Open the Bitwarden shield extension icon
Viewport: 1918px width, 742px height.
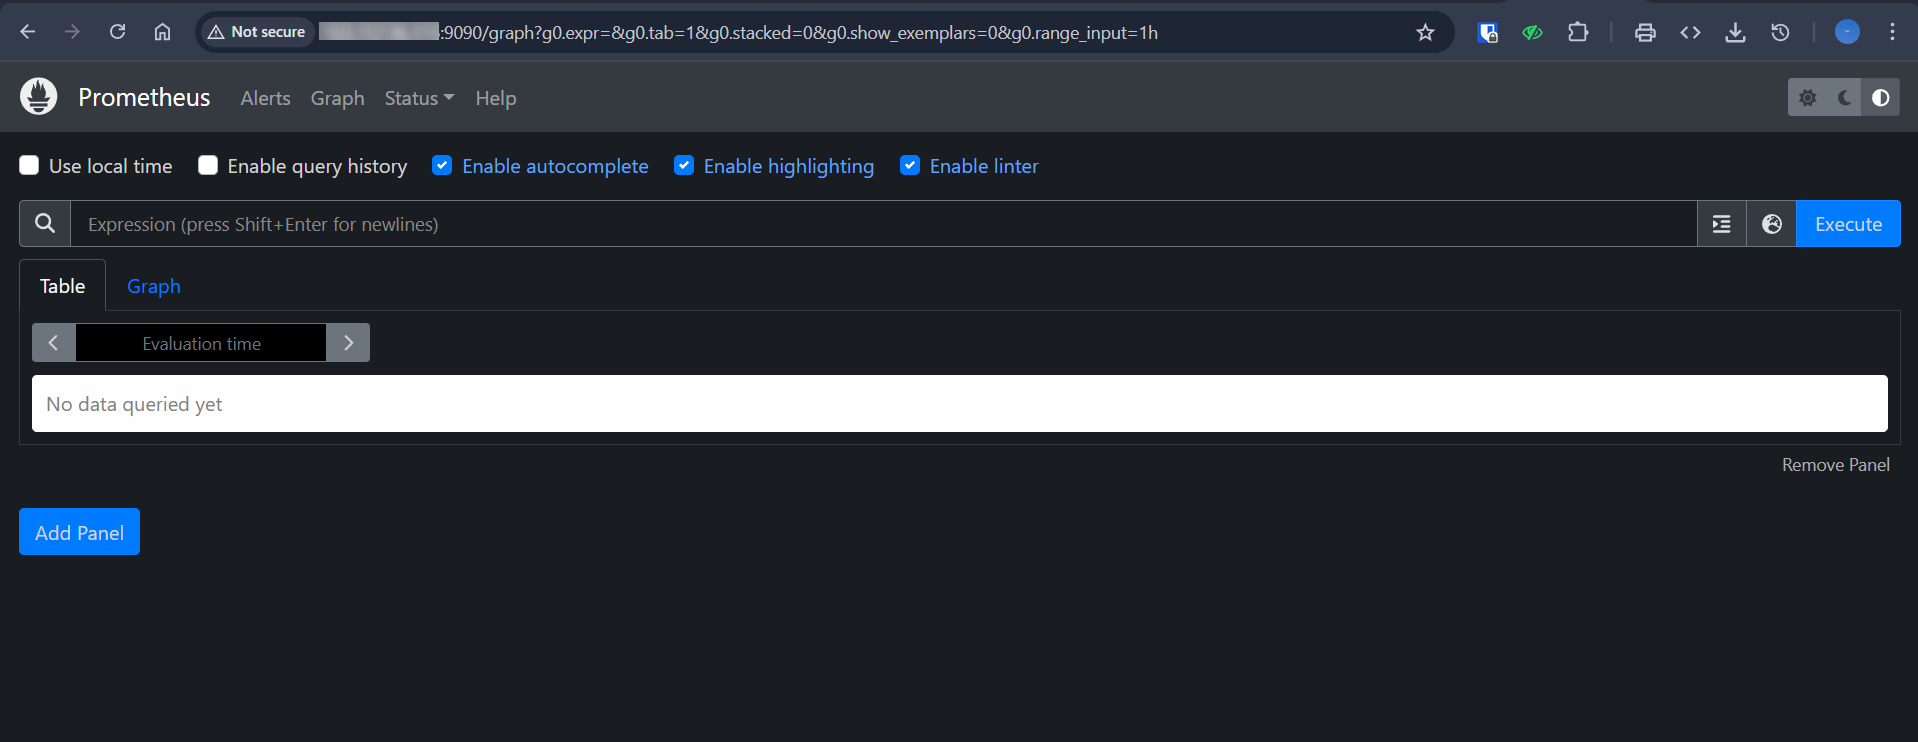1488,33
